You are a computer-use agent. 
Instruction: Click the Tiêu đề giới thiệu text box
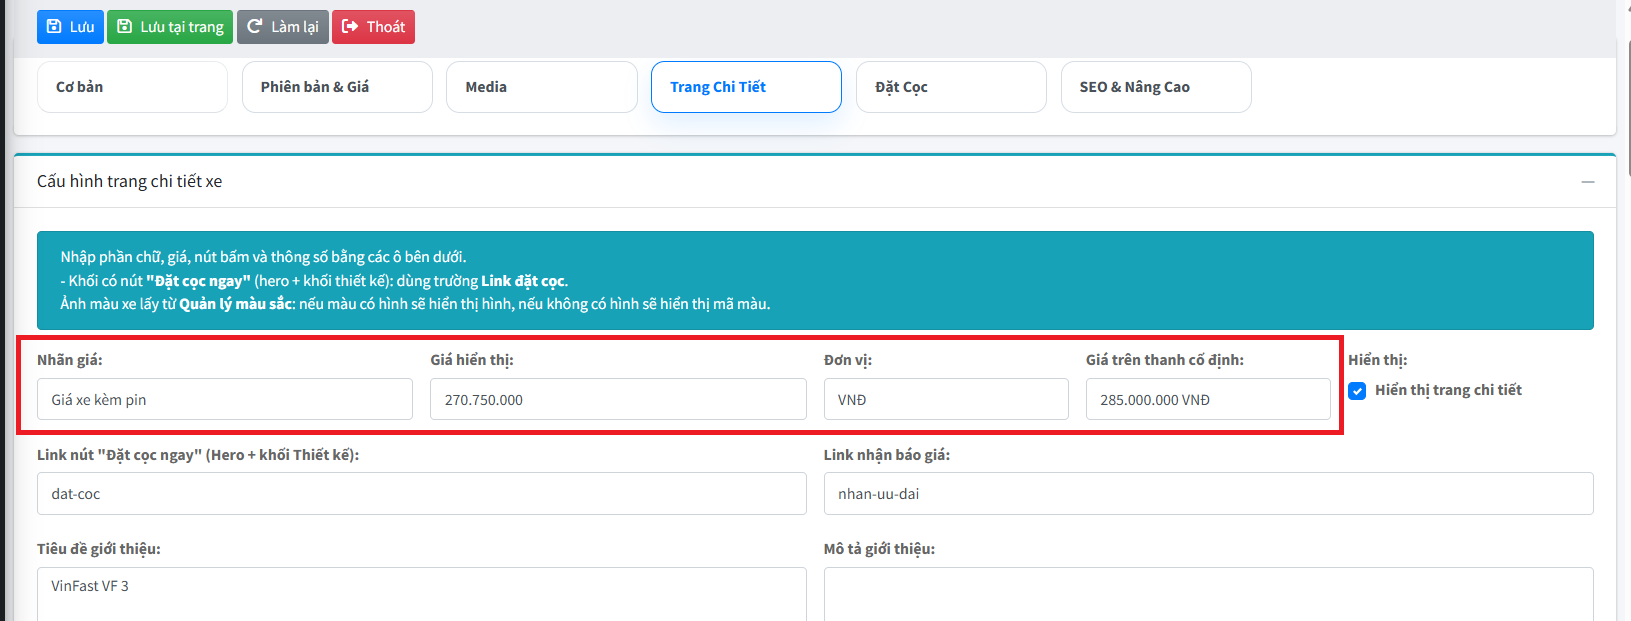coord(422,594)
